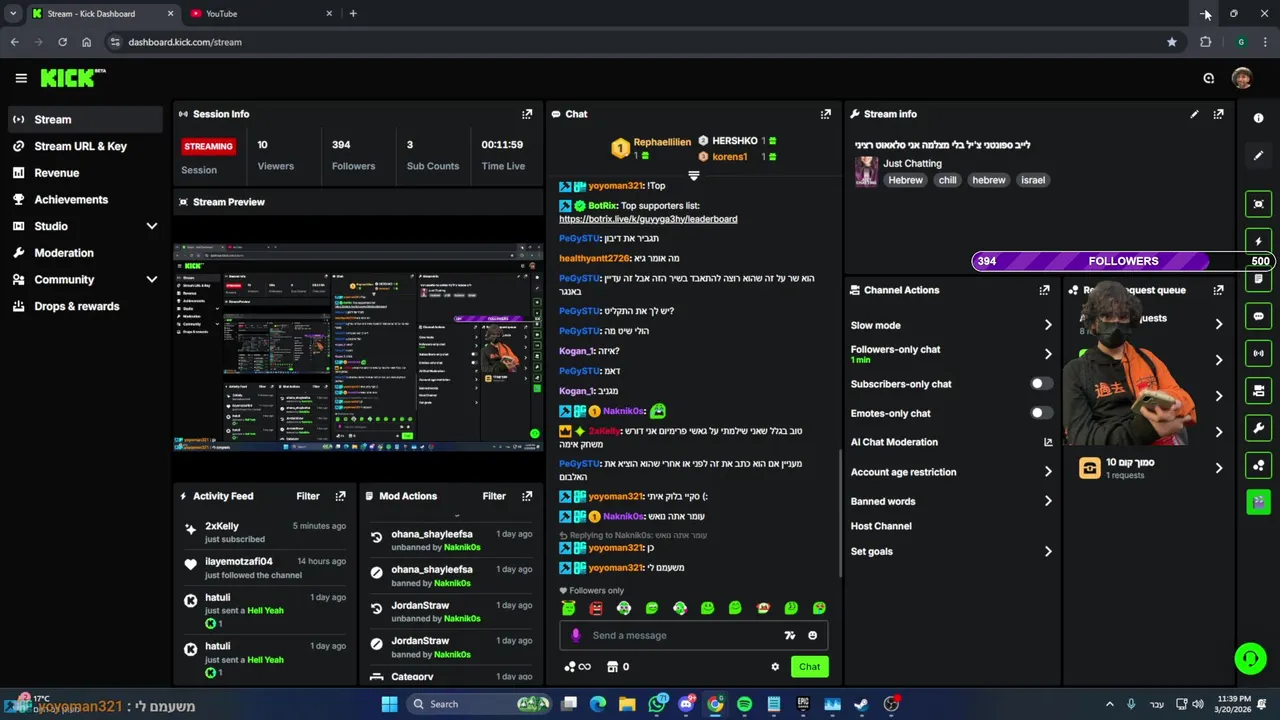The height and width of the screenshot is (720, 1280).
Task: Open the user profile avatar menu
Action: (1242, 78)
